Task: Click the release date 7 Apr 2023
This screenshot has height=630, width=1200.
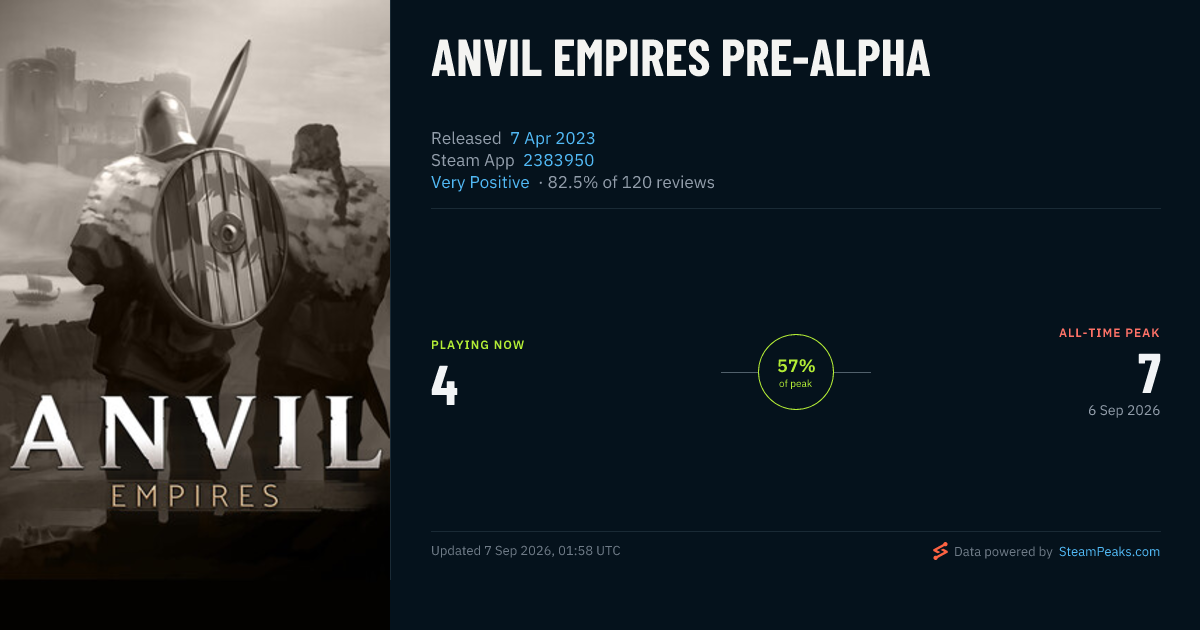Action: pos(552,138)
